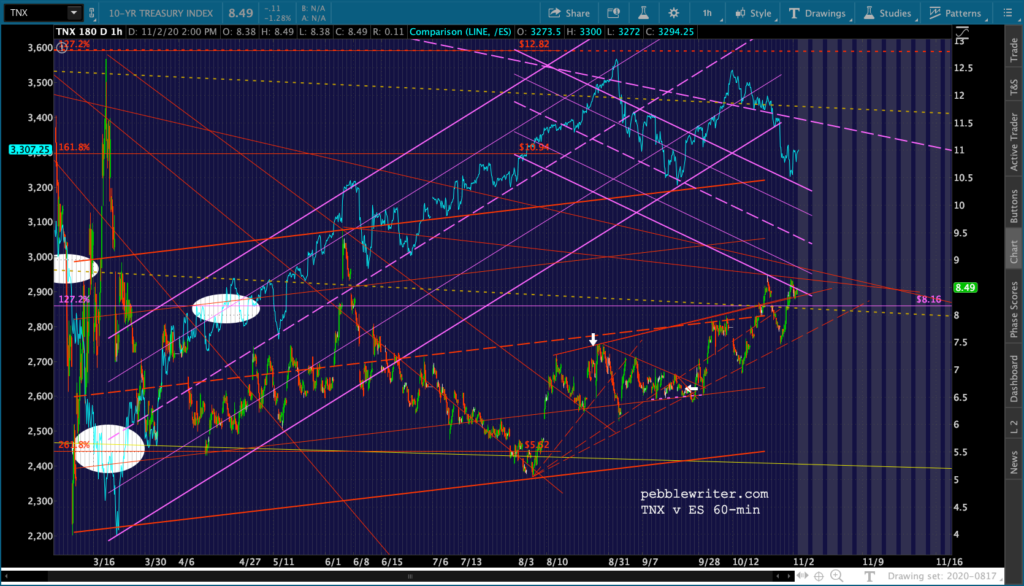Open the Drawing set selector
The height and width of the screenshot is (586, 1024).
click(942, 576)
